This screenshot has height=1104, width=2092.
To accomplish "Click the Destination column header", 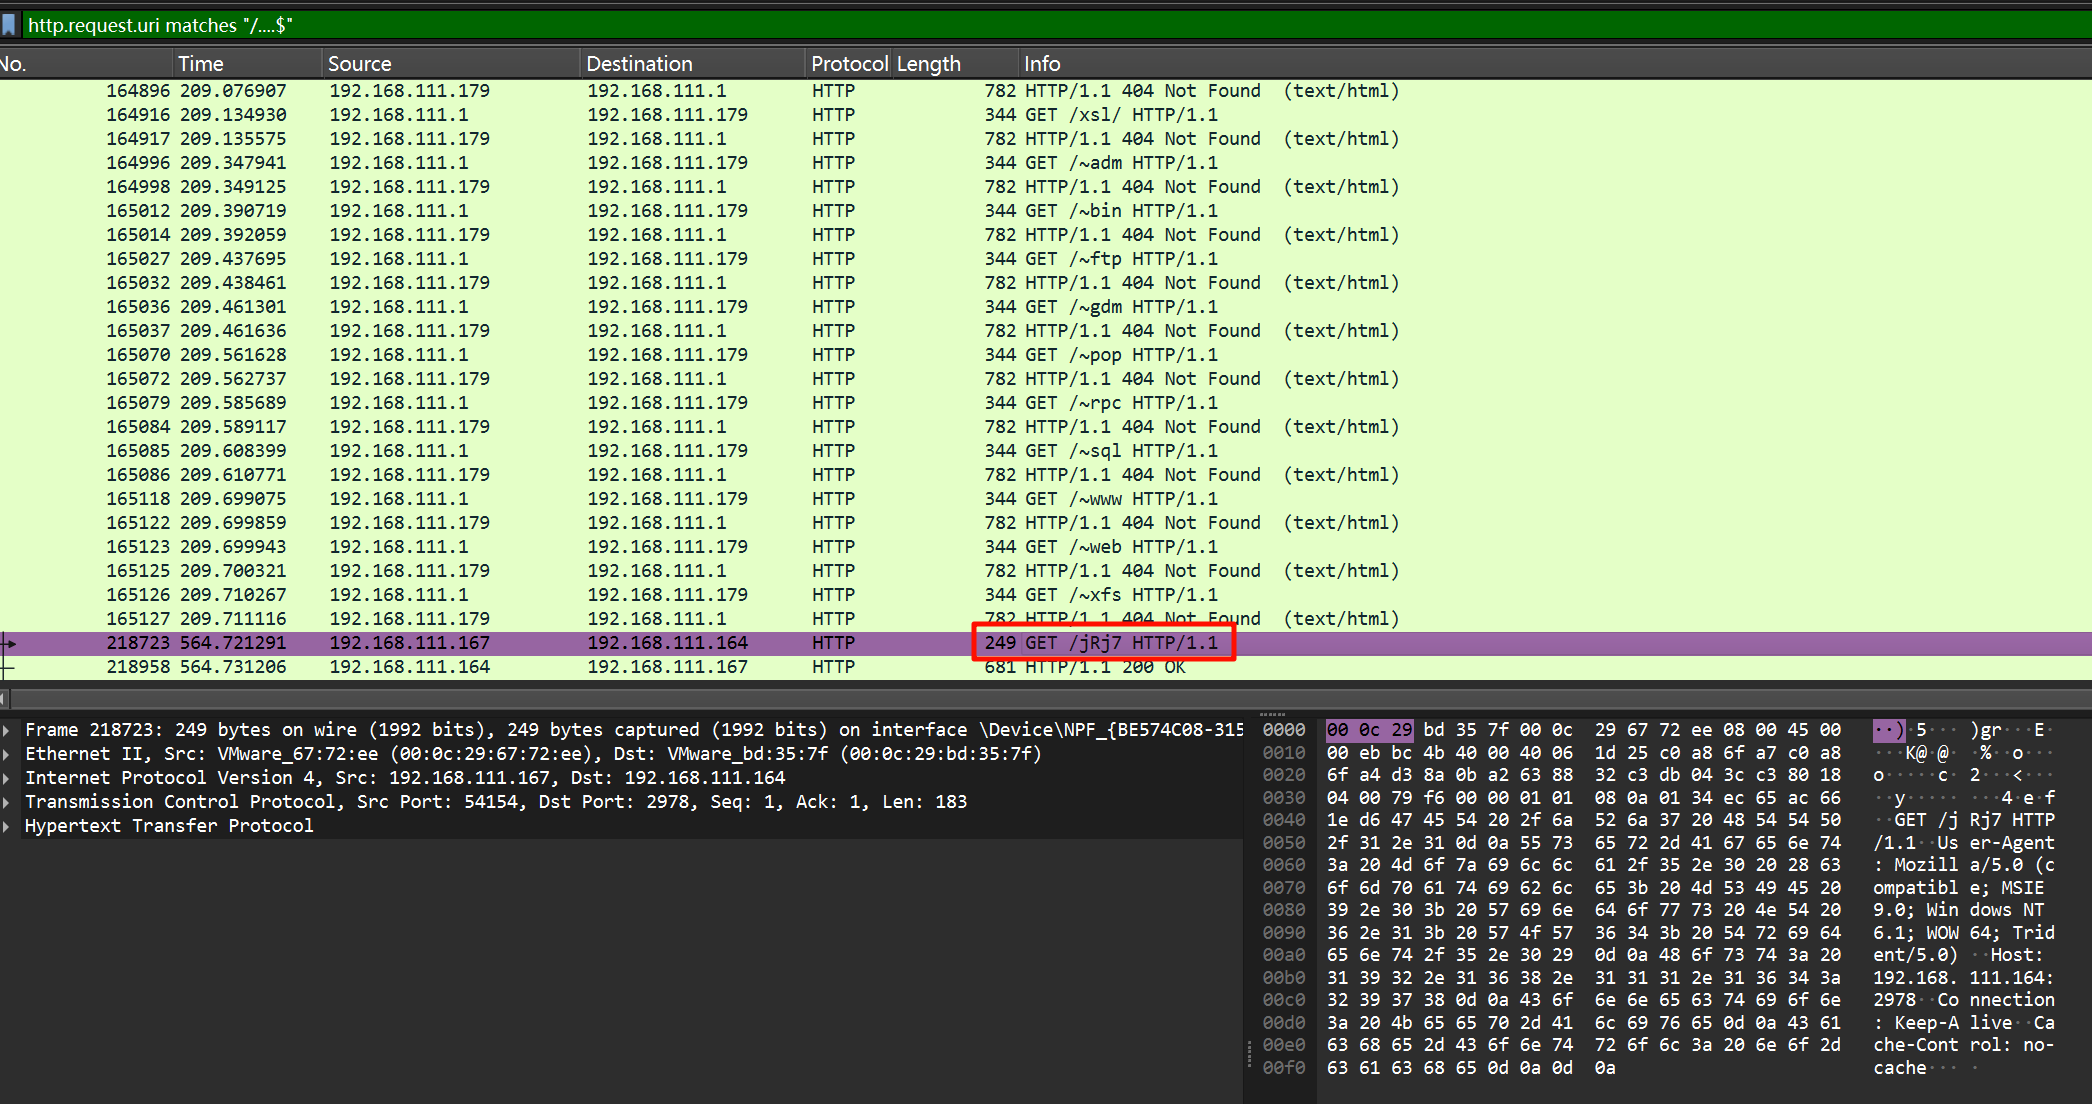I will pyautogui.click(x=639, y=64).
